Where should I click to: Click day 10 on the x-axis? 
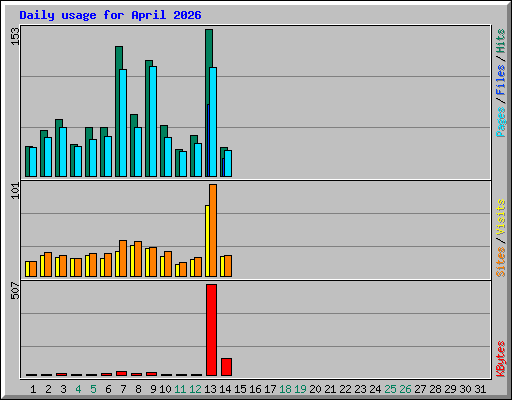click(165, 389)
